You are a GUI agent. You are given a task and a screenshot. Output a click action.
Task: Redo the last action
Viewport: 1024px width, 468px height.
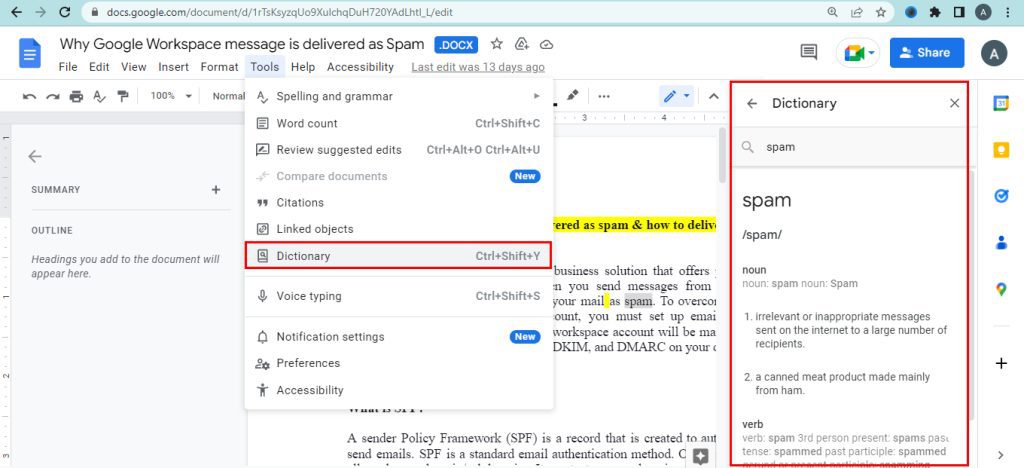pos(53,97)
